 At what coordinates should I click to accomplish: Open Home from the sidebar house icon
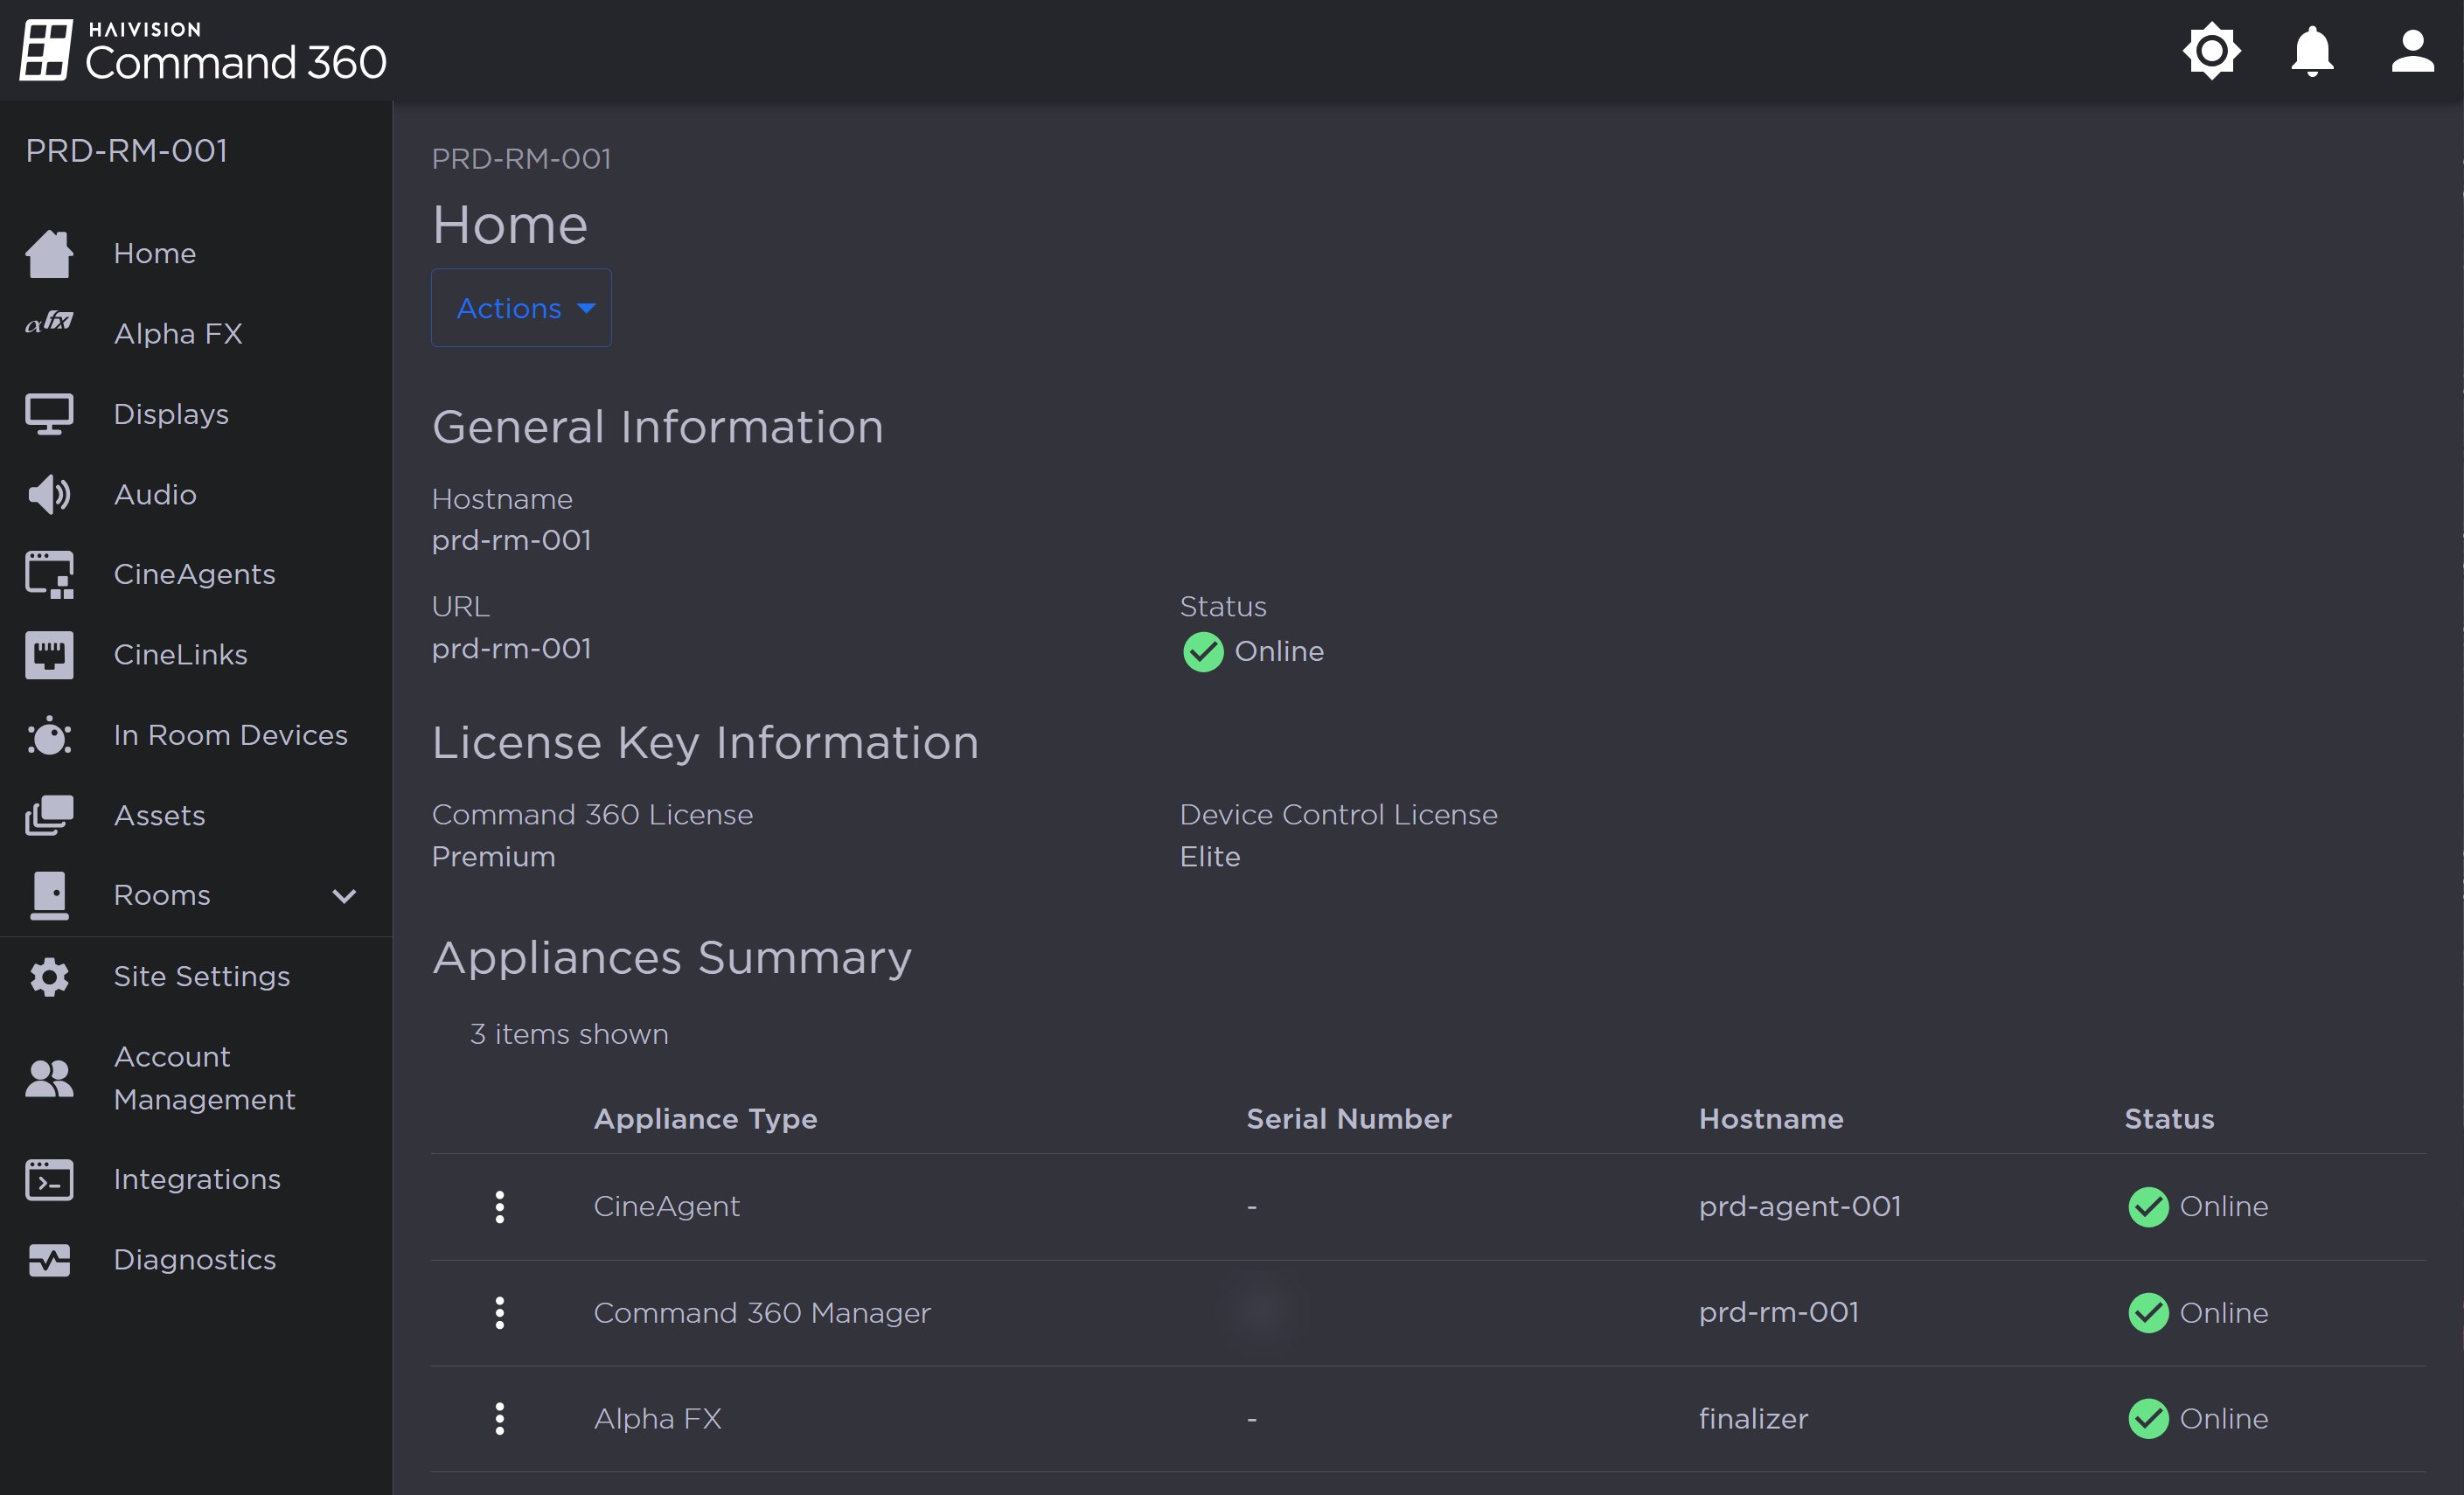49,253
